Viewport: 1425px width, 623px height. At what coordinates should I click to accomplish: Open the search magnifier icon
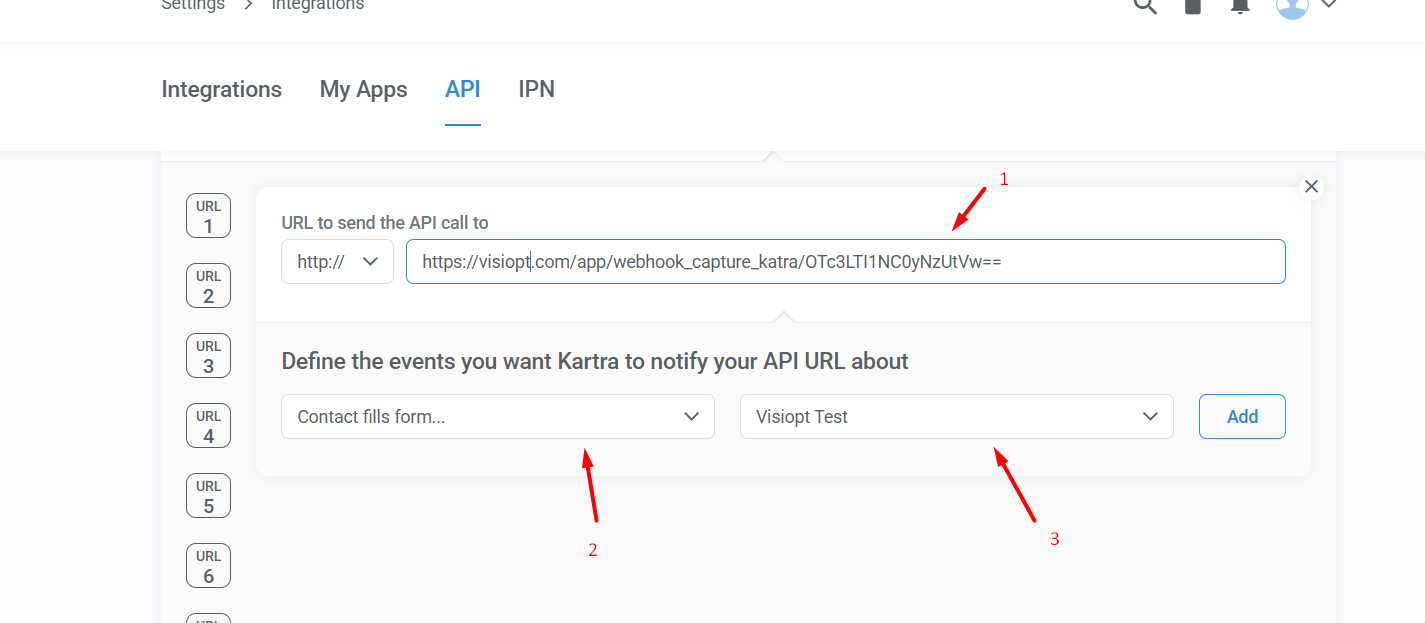1144,5
